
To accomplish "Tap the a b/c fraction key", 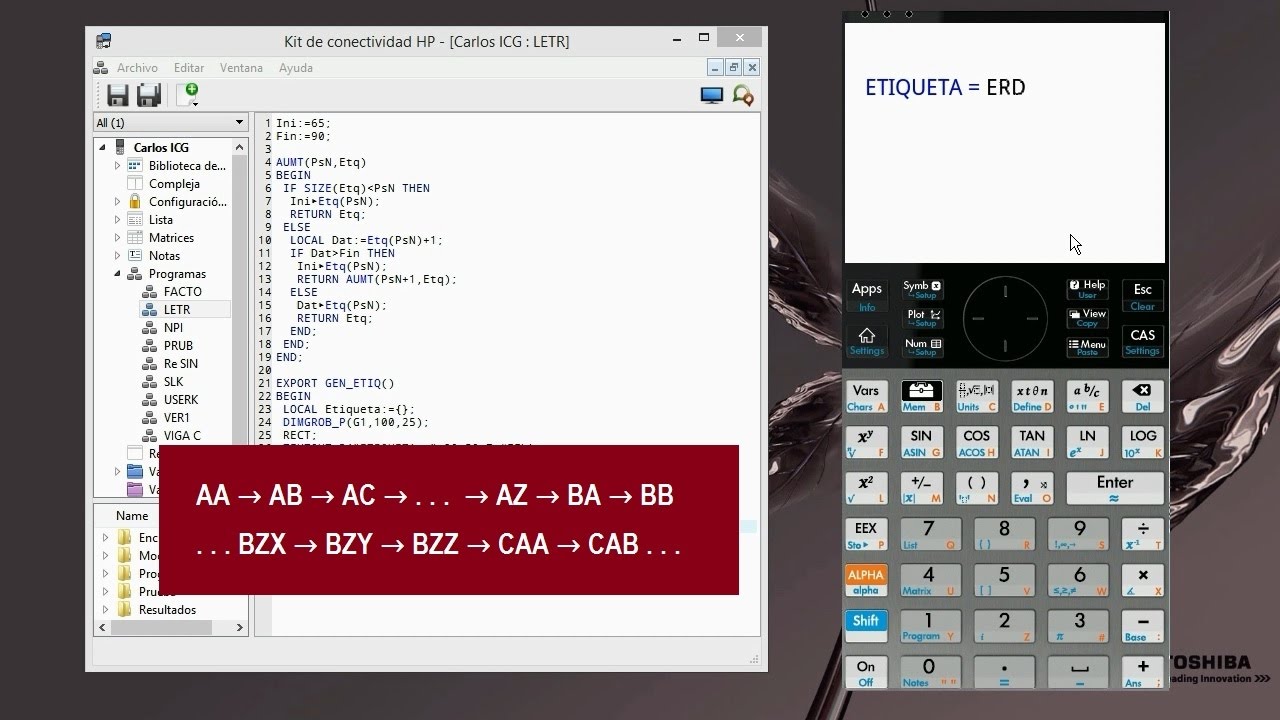I will [x=1087, y=397].
